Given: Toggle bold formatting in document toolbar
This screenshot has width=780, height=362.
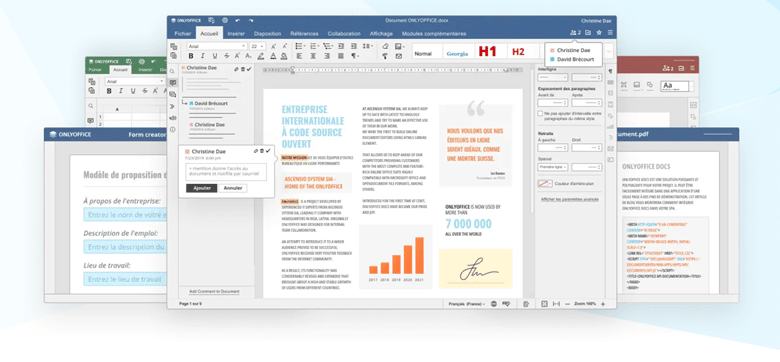Looking at the screenshot, I should coord(190,56).
